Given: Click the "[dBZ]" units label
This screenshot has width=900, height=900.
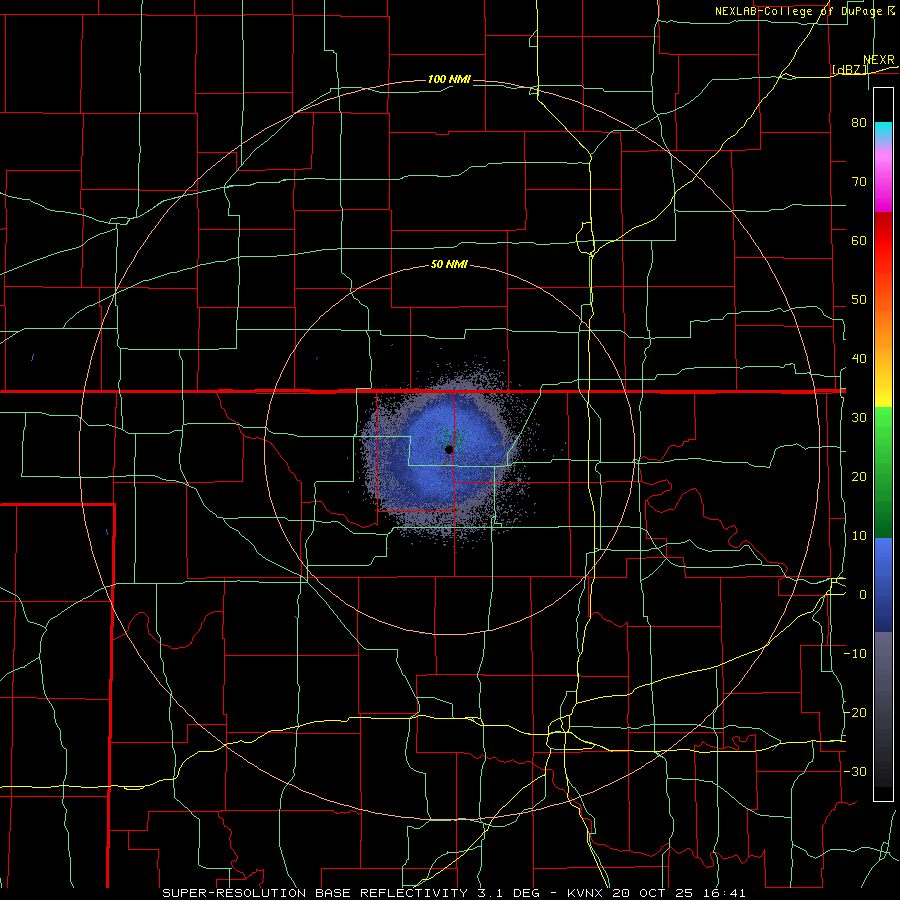Looking at the screenshot, I should tap(849, 69).
